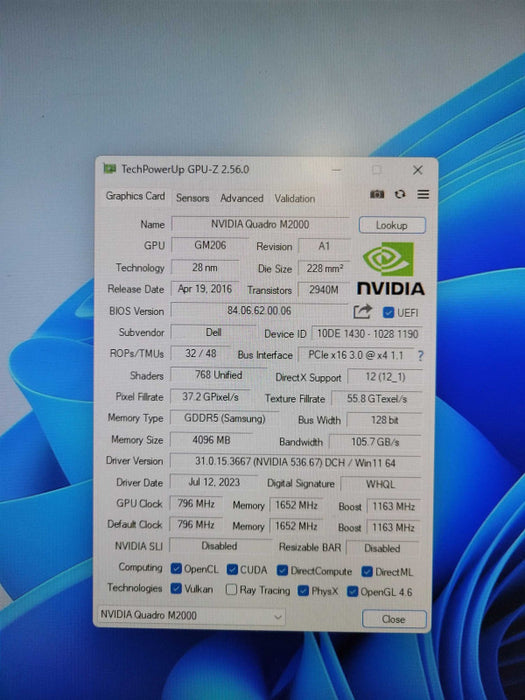Click the Name field showing NVIDIA Quadro M2000
The height and width of the screenshot is (700, 525).
pyautogui.click(x=260, y=224)
